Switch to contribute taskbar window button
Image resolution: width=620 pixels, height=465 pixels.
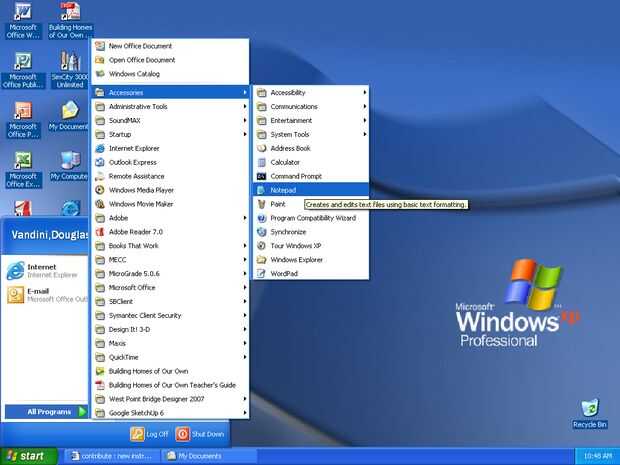click(112, 456)
